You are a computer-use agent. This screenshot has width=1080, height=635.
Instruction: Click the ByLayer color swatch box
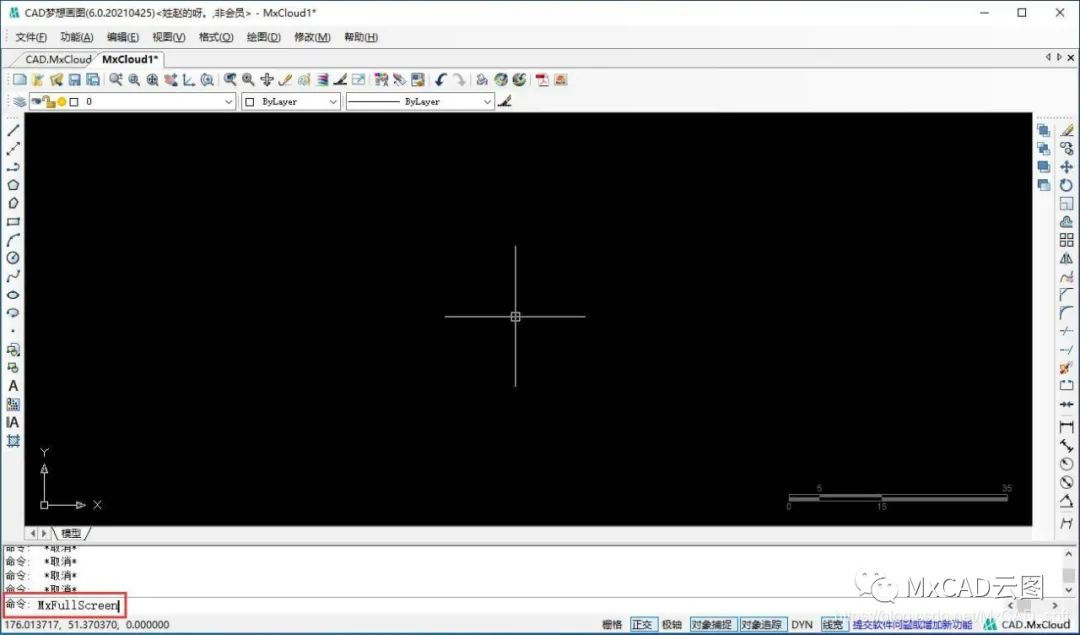click(249, 102)
